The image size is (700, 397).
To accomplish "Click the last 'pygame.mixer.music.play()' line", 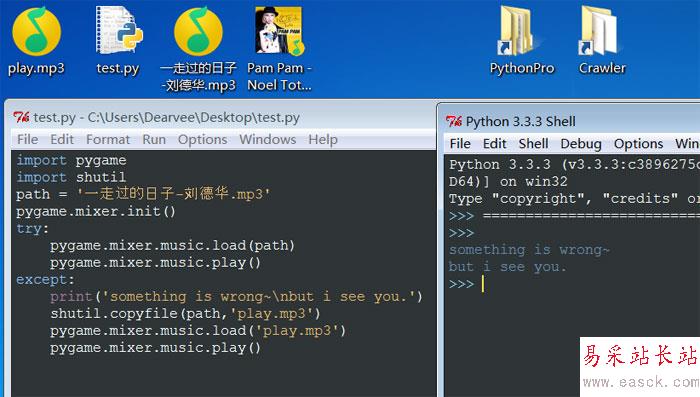I will (155, 348).
